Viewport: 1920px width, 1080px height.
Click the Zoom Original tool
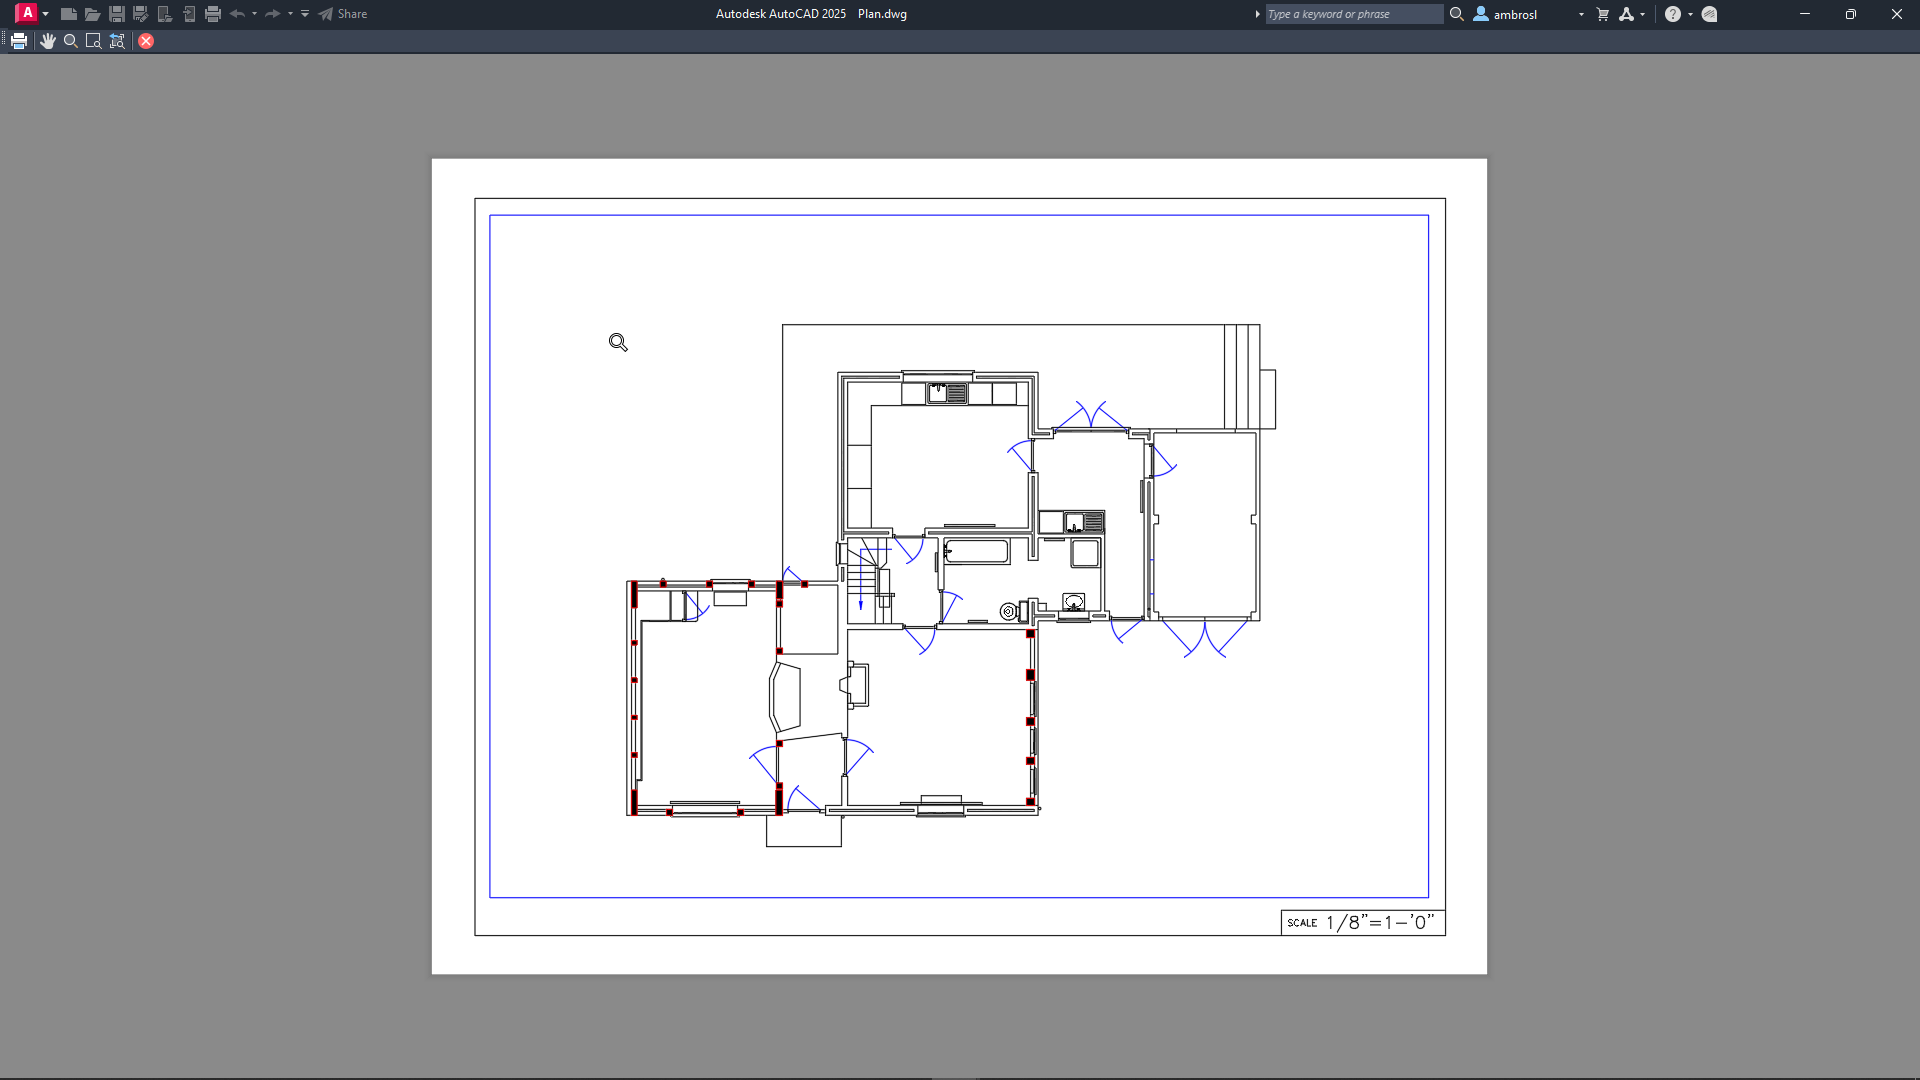click(117, 41)
